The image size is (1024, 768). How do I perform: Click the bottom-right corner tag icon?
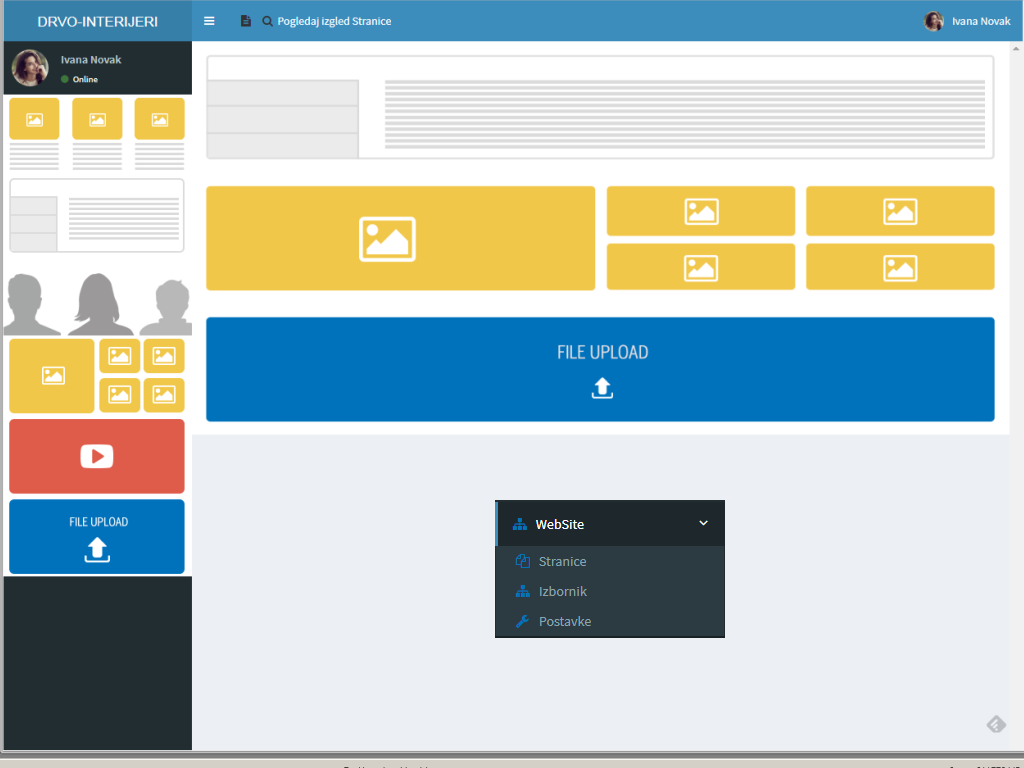point(996,724)
